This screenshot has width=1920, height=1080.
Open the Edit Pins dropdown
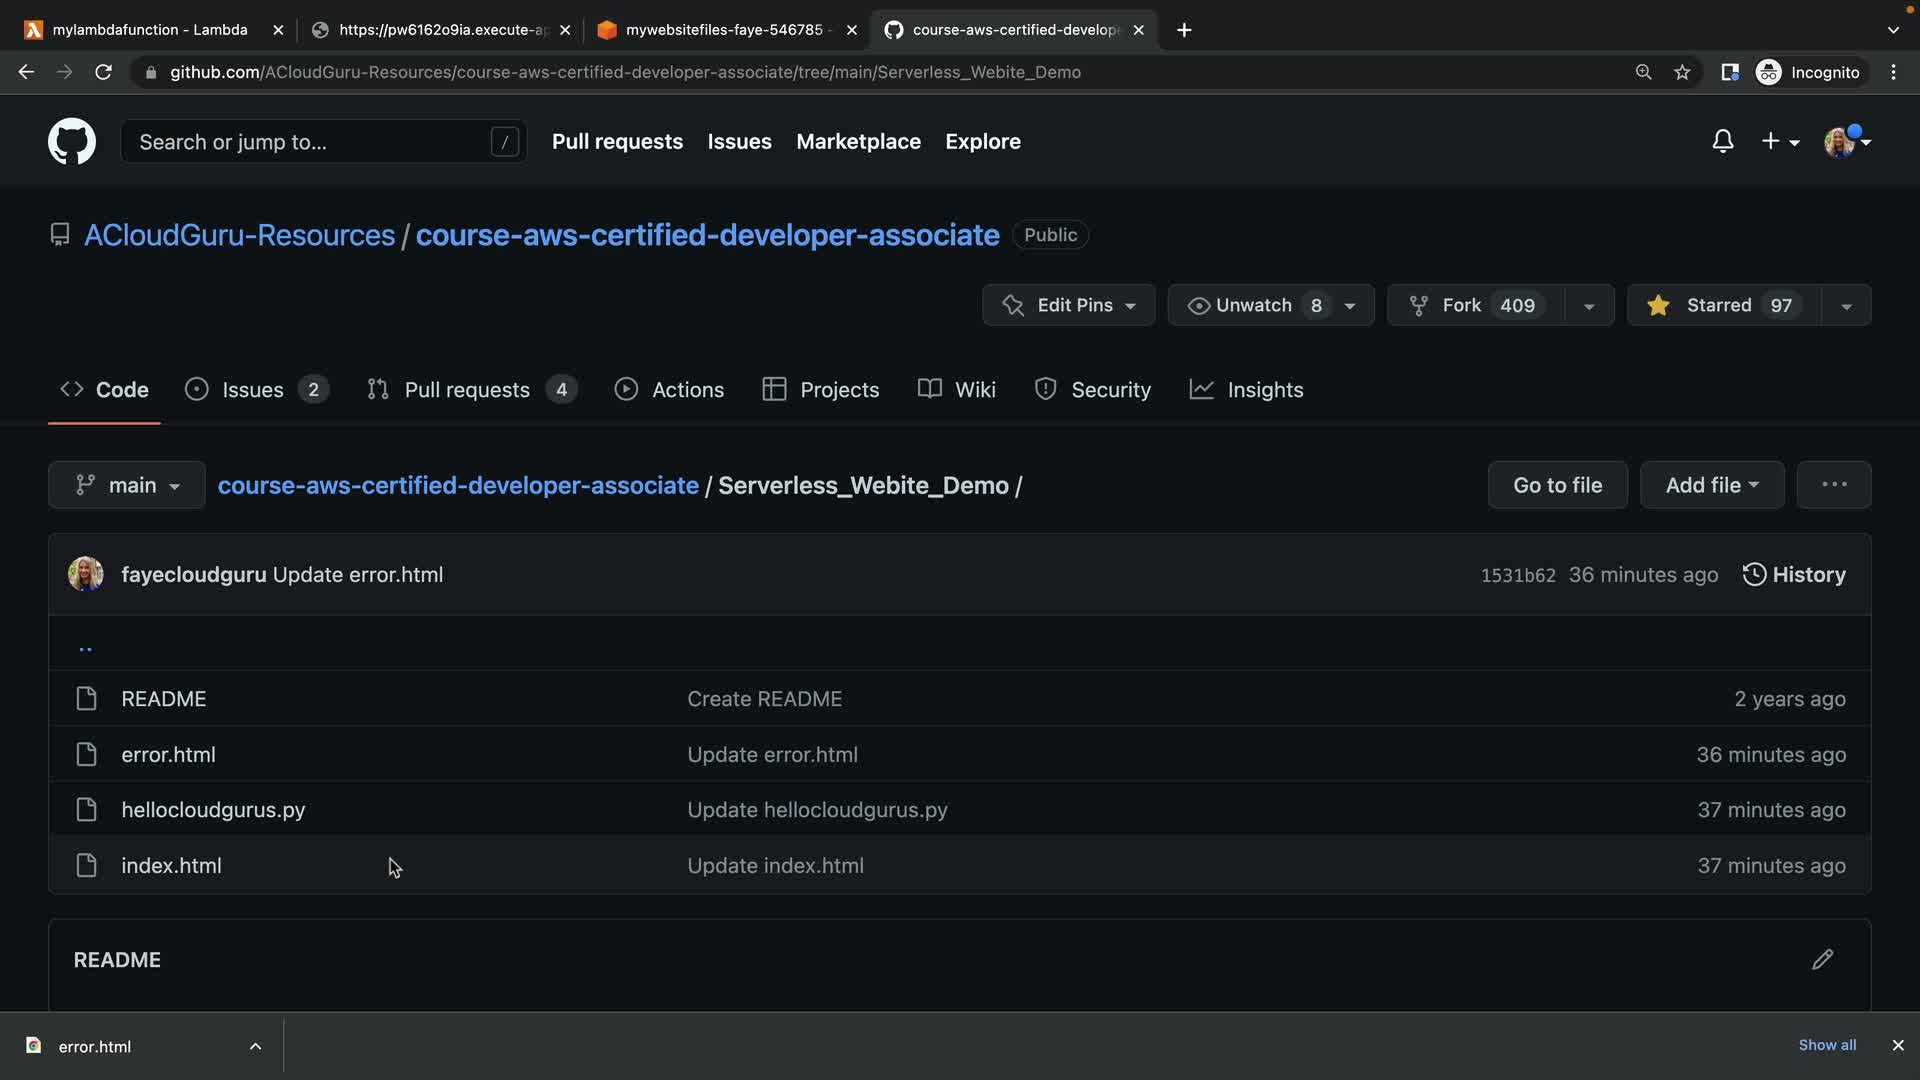(1068, 305)
